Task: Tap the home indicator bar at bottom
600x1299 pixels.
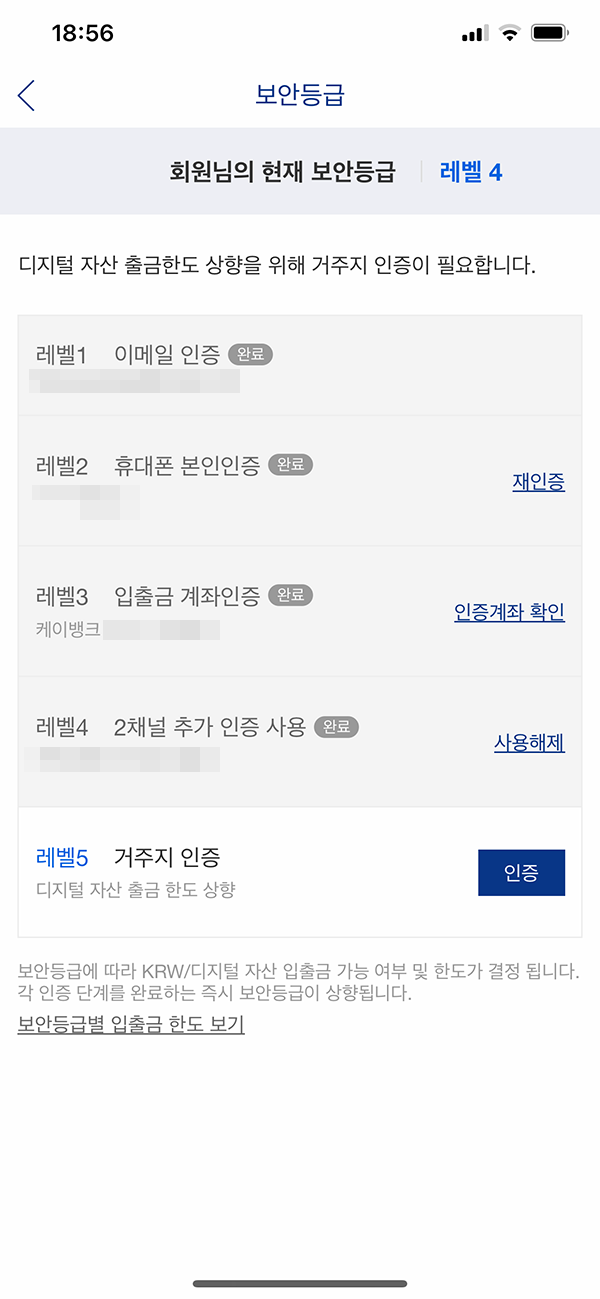Action: [x=300, y=1282]
